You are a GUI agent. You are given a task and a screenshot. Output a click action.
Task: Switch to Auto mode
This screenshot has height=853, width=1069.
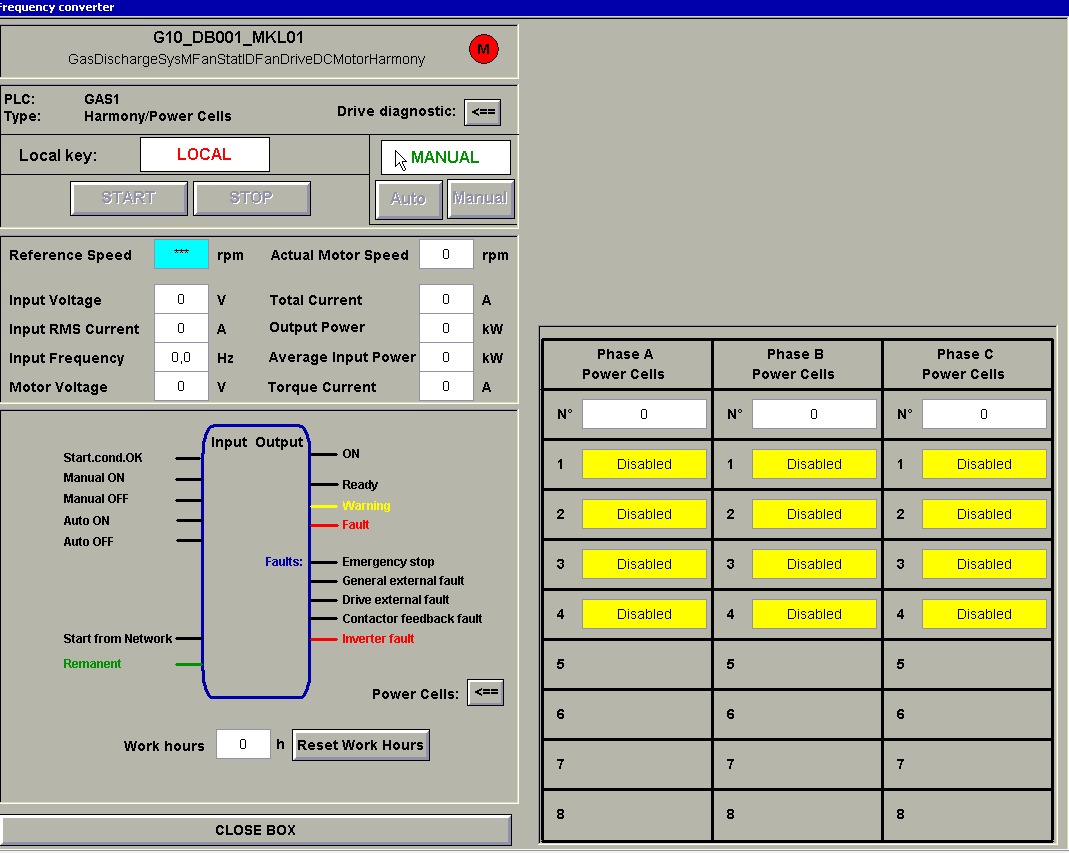408,199
